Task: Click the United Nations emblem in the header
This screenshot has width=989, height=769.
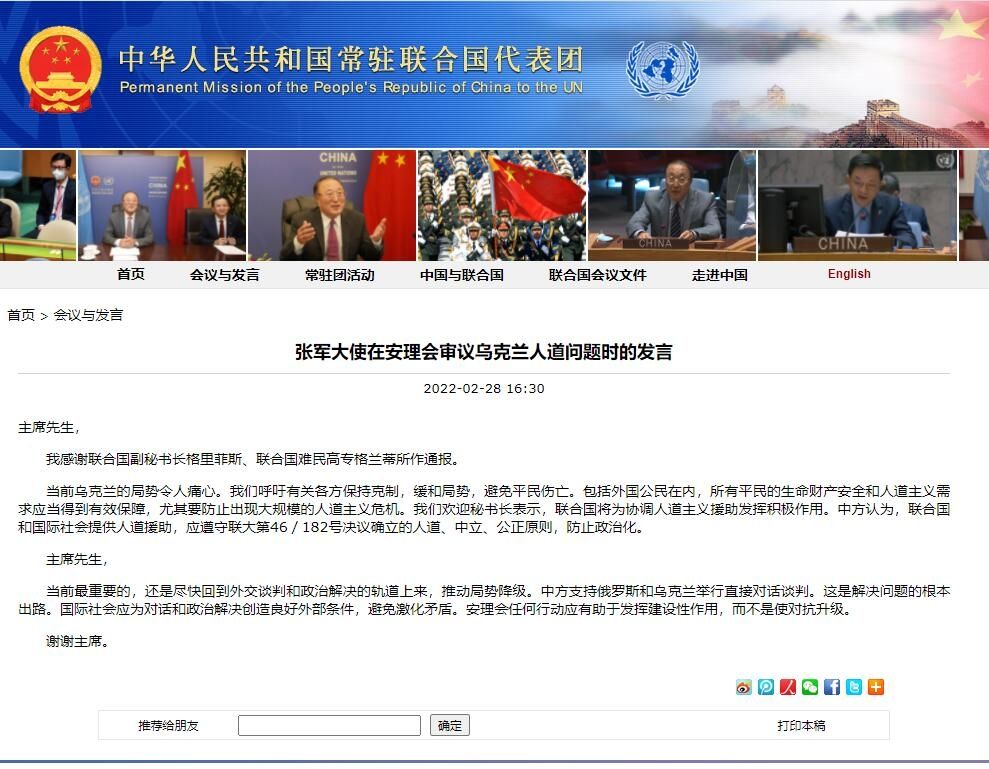Action: tap(662, 69)
